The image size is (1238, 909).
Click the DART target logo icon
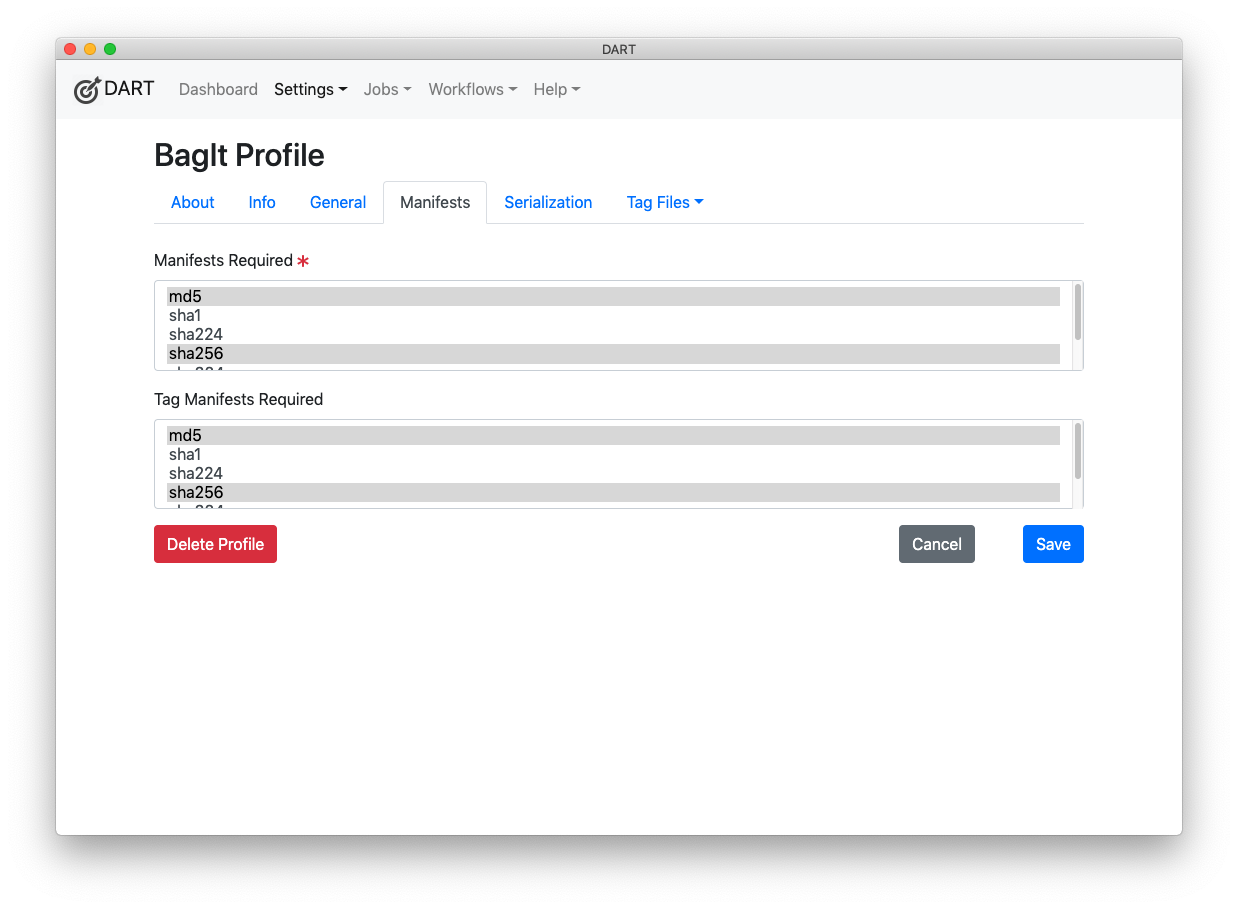[87, 89]
